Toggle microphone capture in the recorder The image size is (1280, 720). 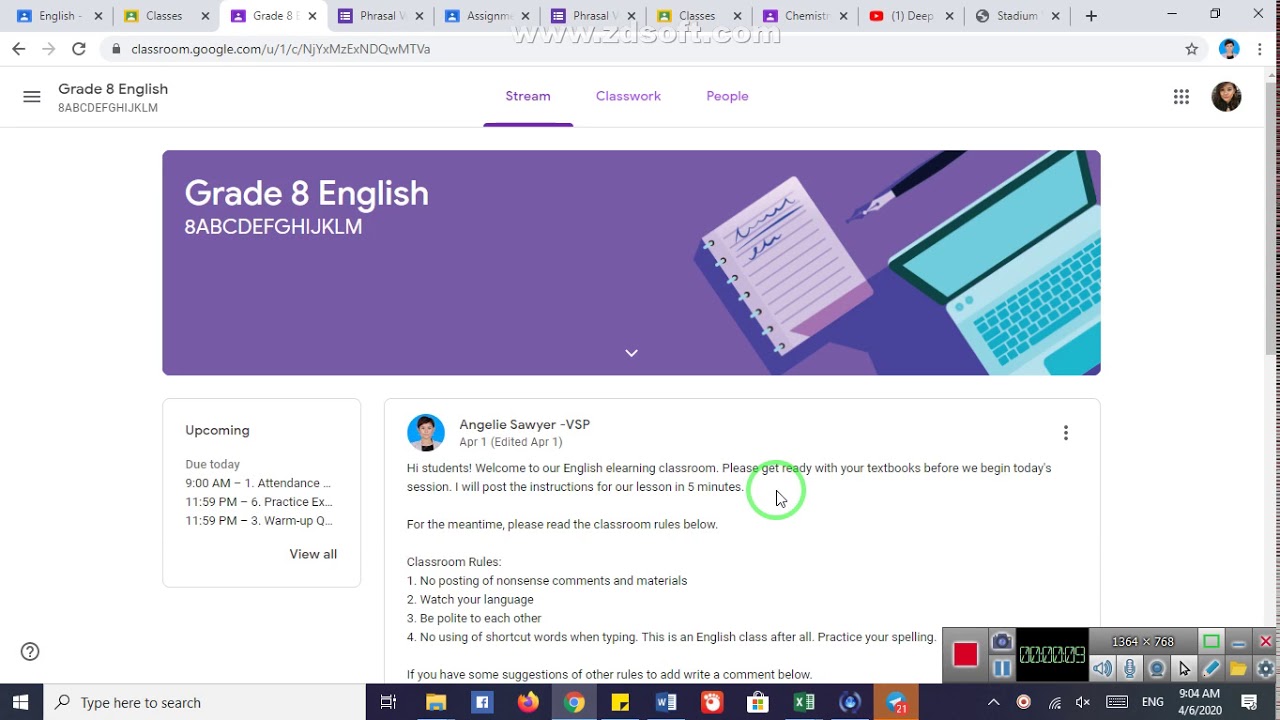pyautogui.click(x=1130, y=668)
